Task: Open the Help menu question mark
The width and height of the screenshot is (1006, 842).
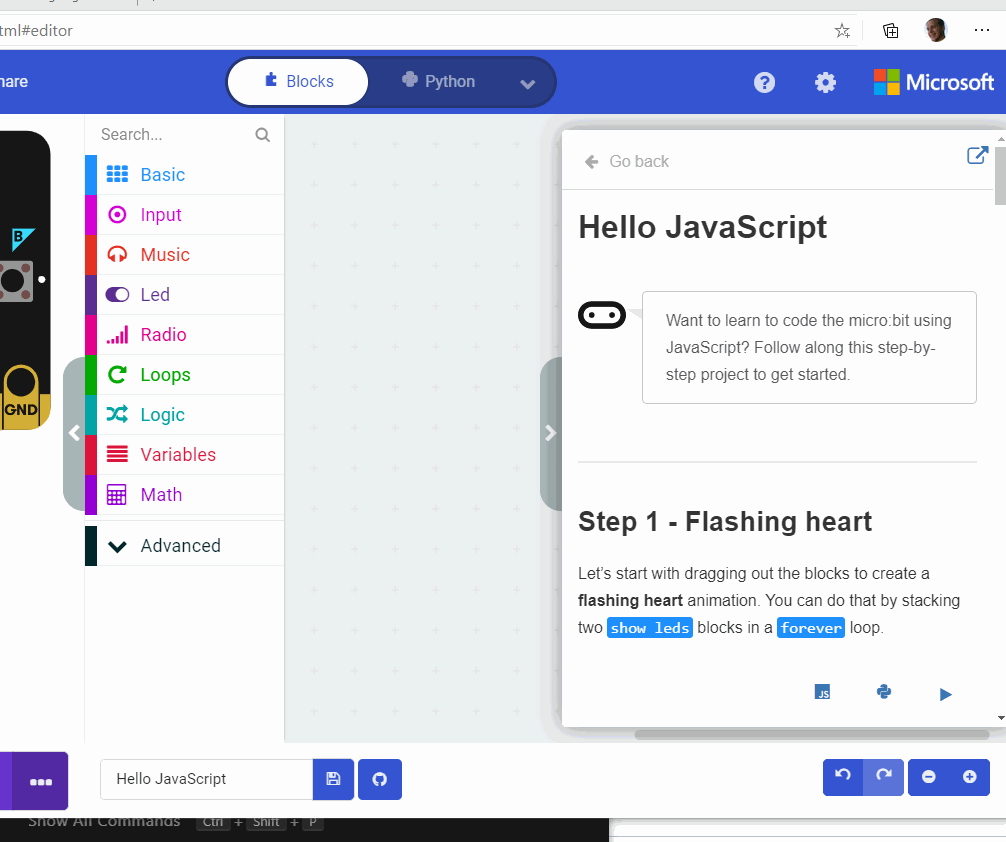Action: coord(764,82)
